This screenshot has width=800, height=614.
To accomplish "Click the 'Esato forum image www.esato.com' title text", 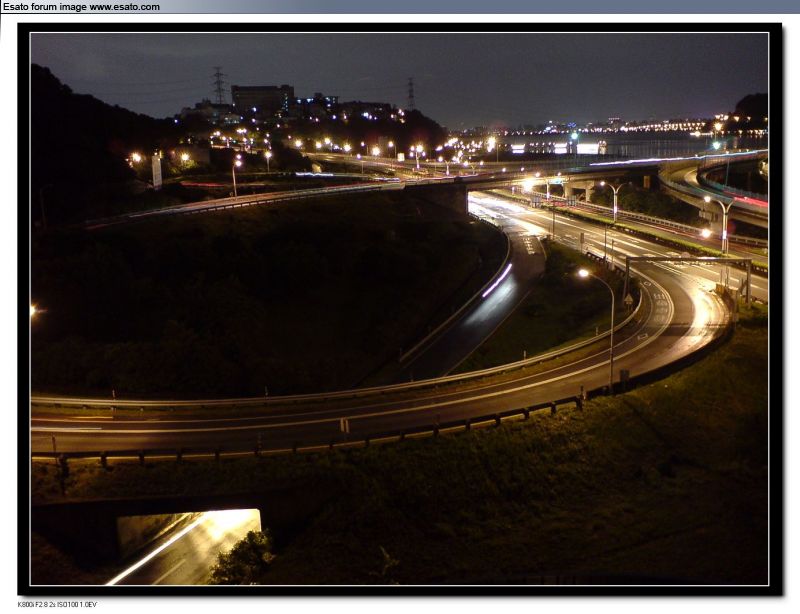I will 82,7.
